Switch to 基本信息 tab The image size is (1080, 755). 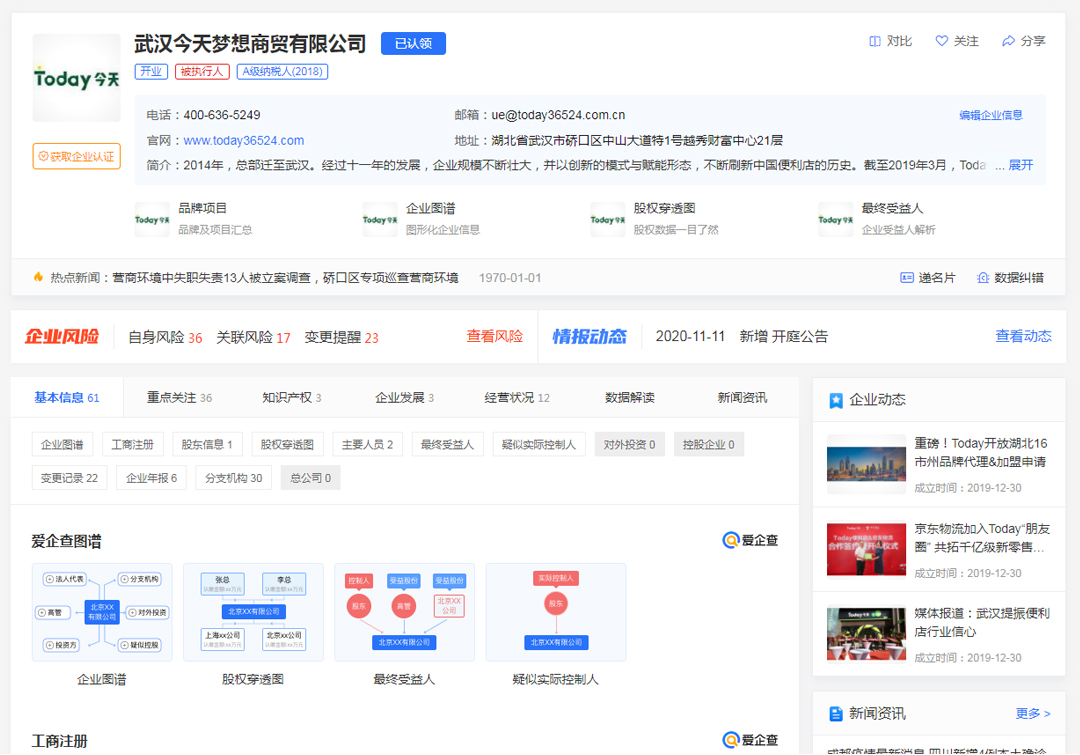pyautogui.click(x=67, y=397)
